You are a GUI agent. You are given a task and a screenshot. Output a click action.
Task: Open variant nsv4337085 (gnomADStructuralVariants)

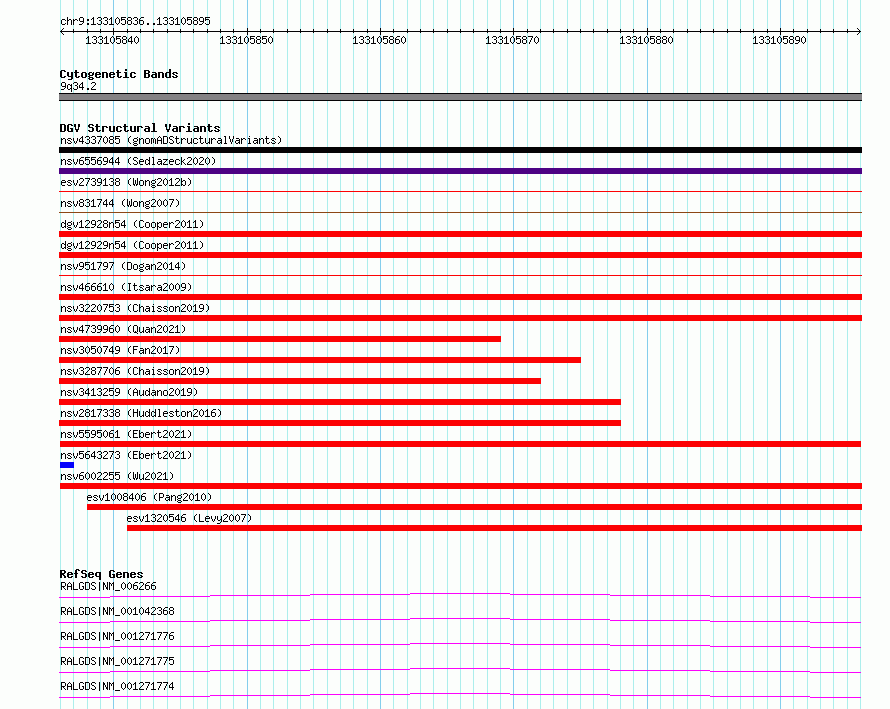click(171, 140)
